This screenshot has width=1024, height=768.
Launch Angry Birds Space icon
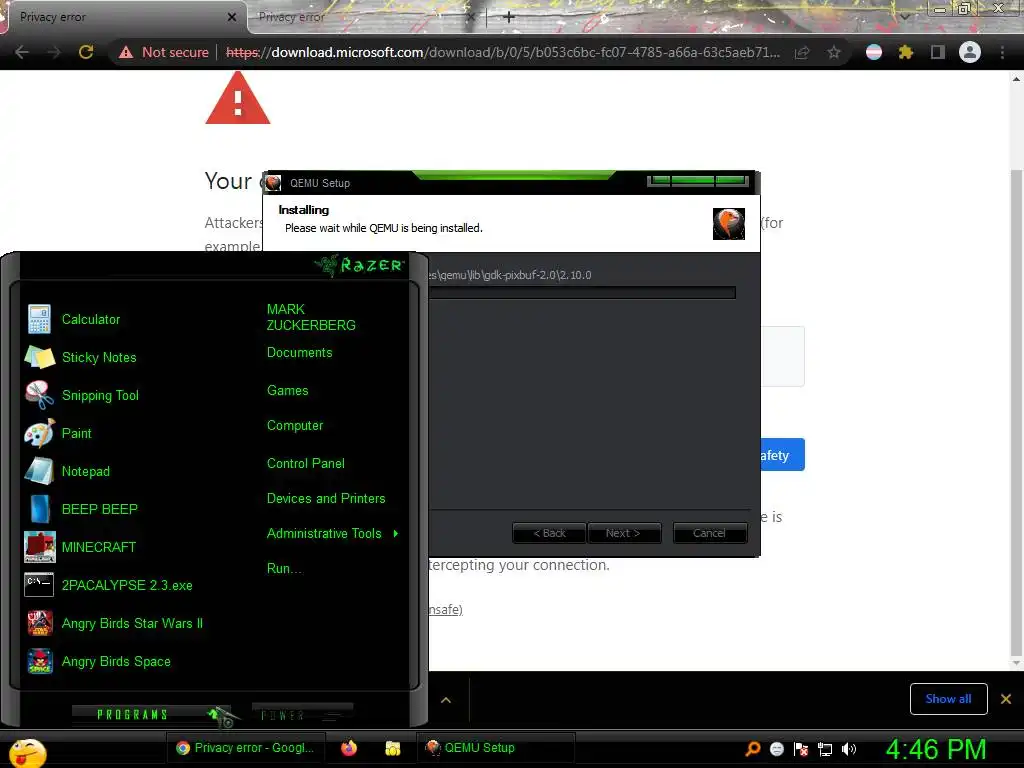(x=40, y=661)
